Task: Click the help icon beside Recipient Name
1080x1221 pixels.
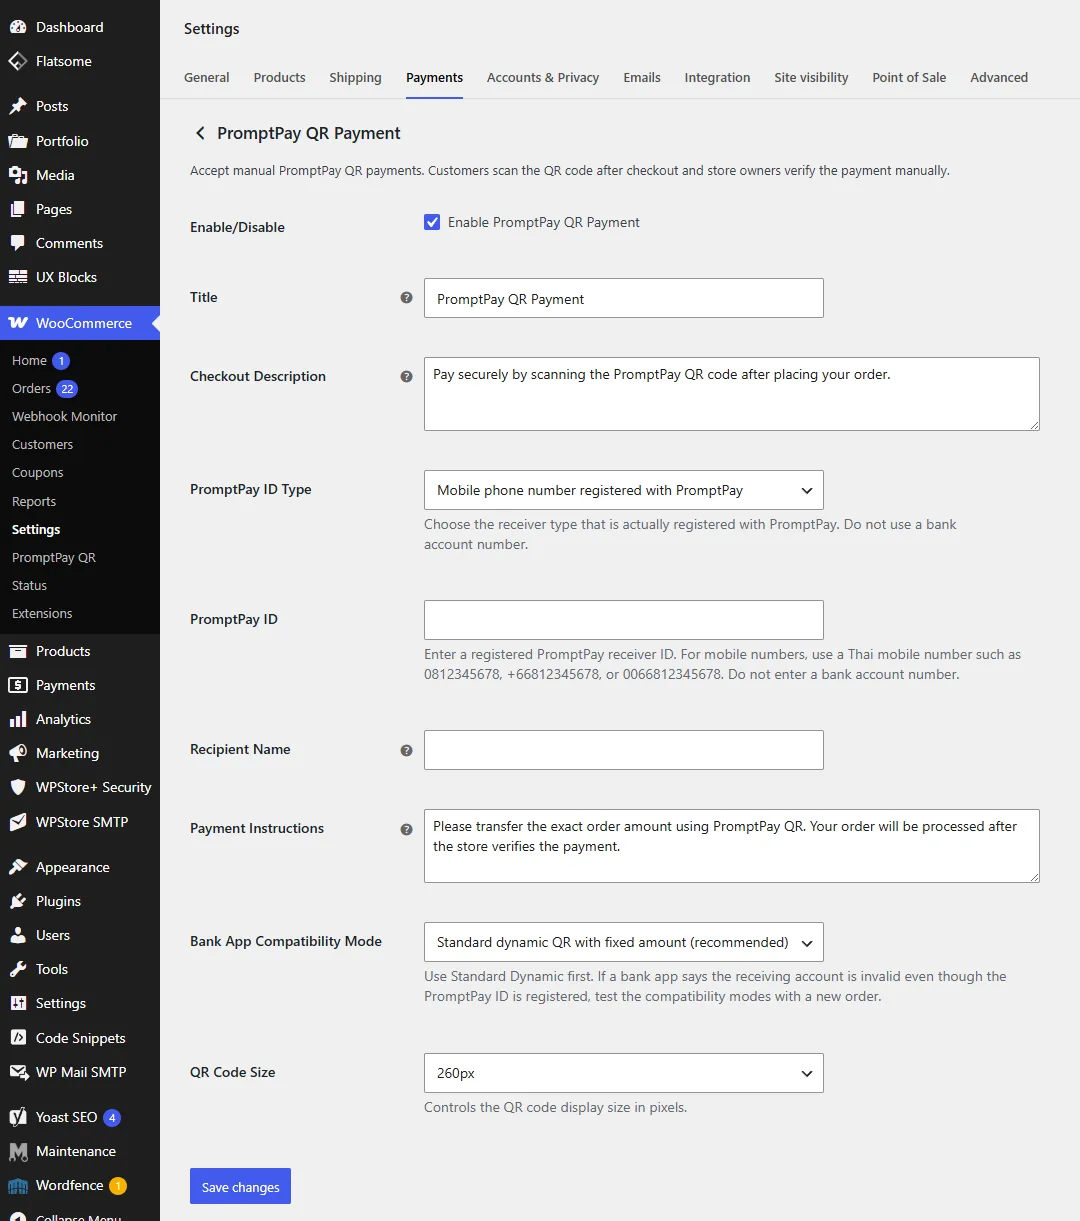Action: (406, 750)
